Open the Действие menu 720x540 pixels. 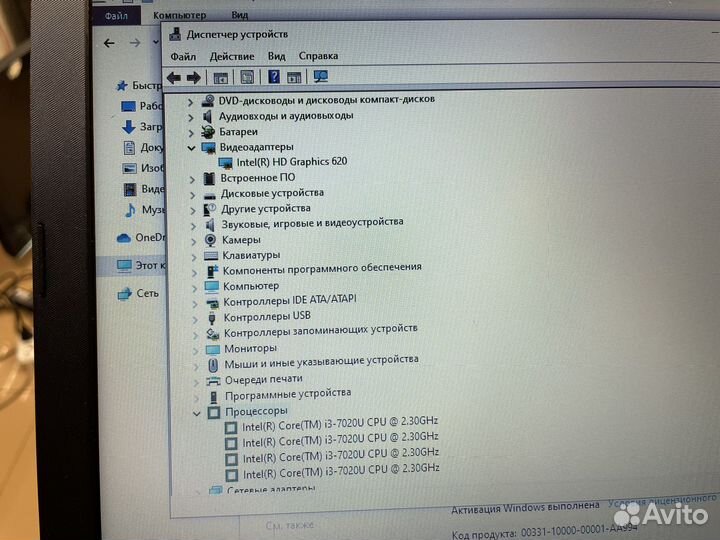click(232, 57)
